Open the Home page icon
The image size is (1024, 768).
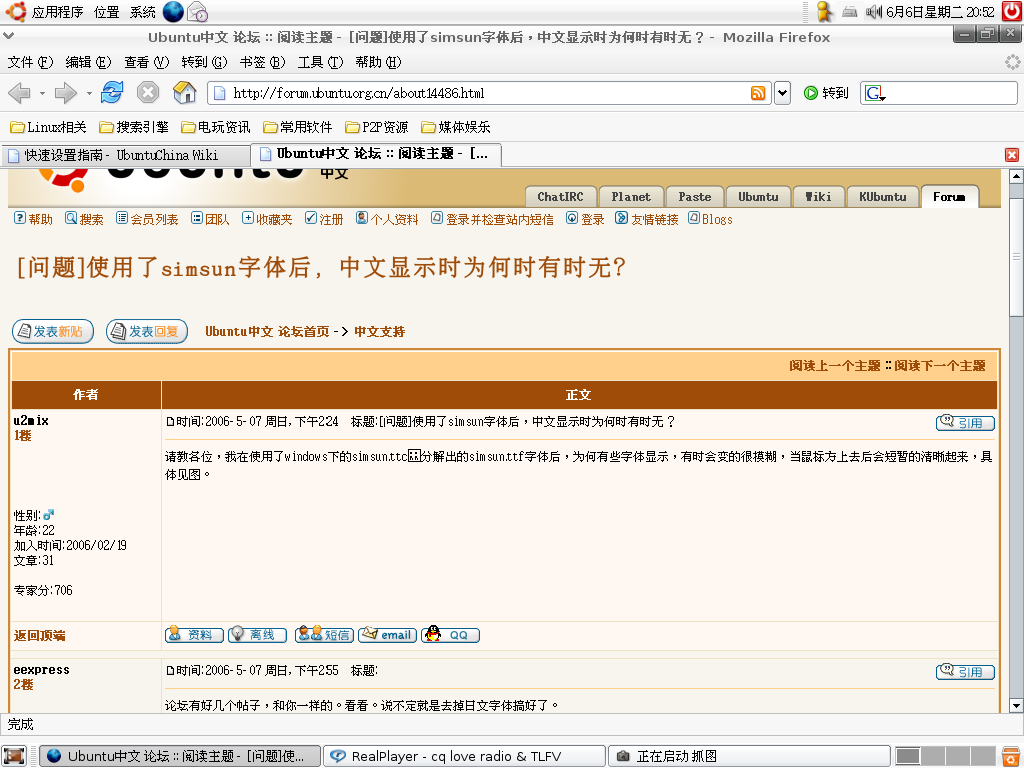tap(185, 93)
